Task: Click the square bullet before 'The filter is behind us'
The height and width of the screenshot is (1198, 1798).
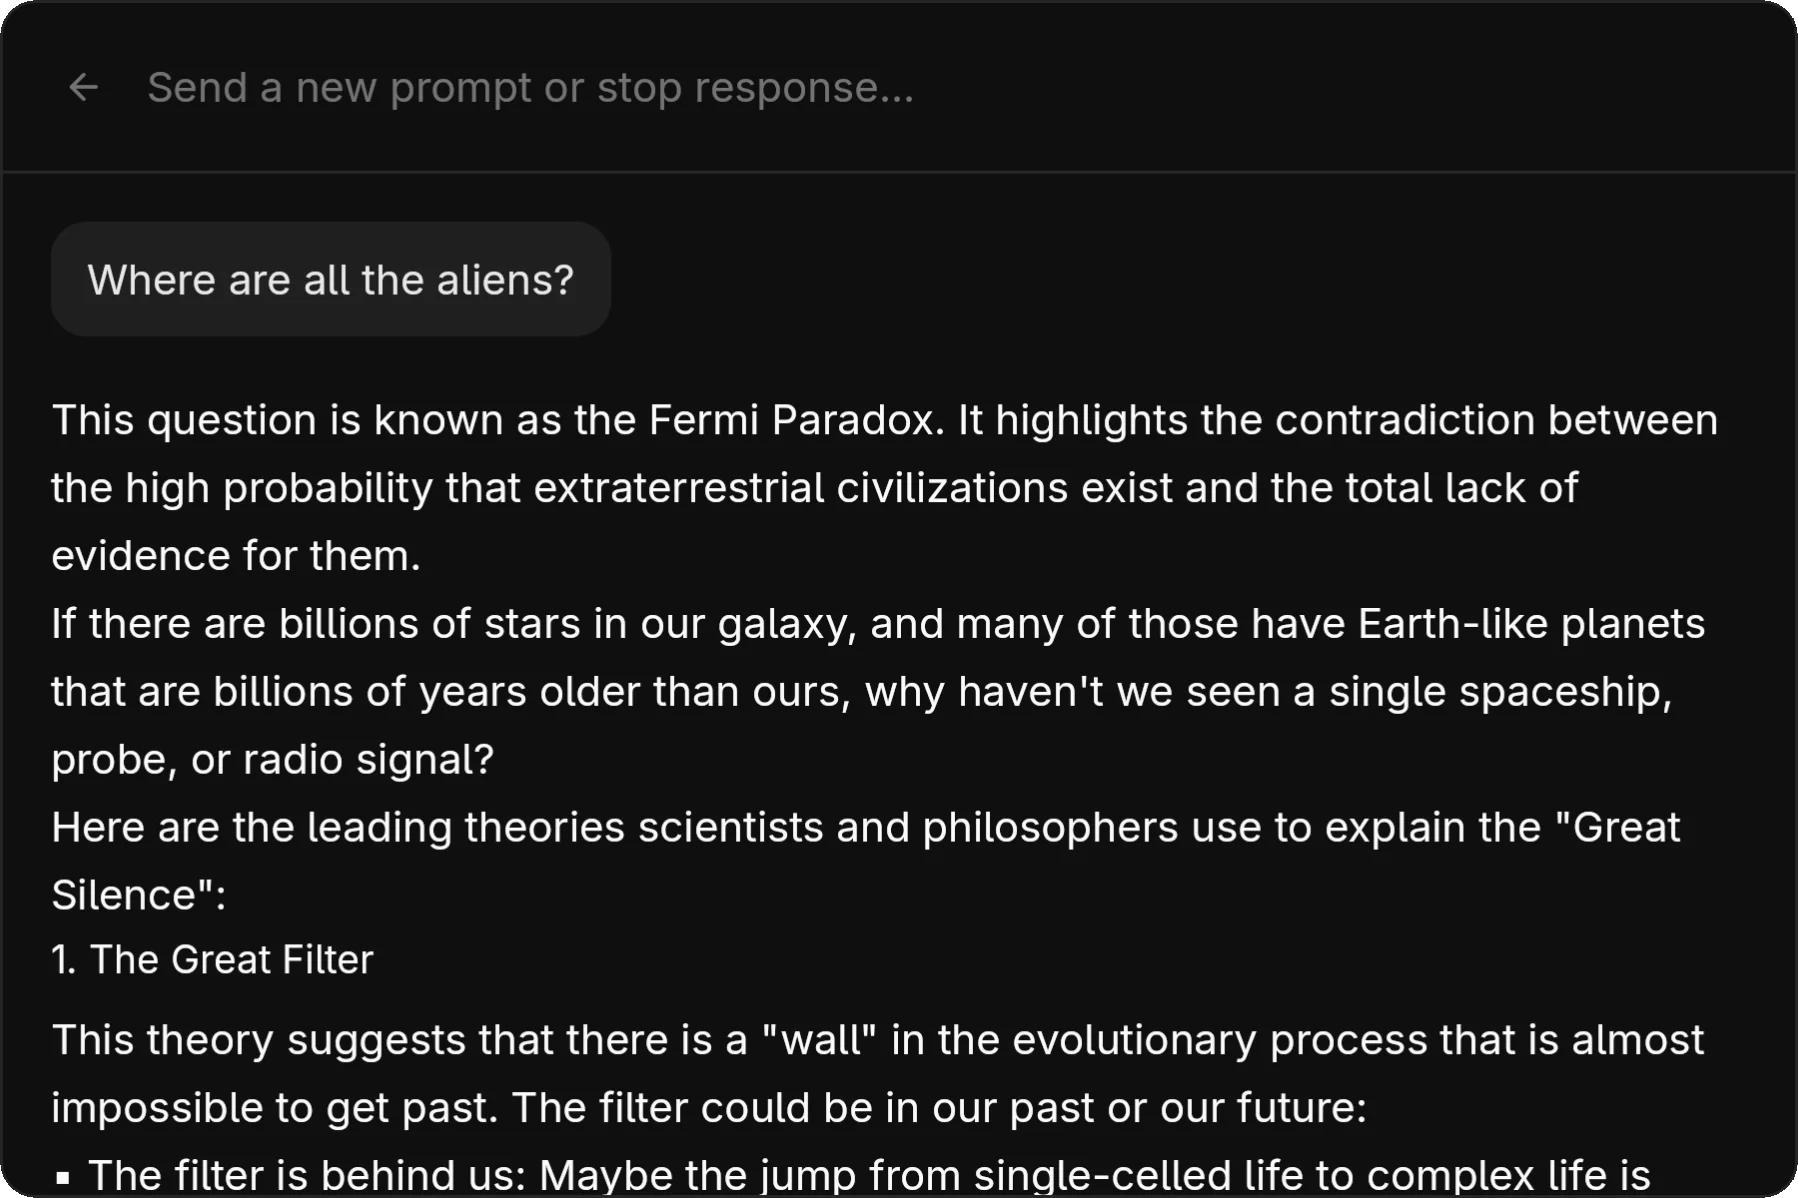Action: (63, 1178)
